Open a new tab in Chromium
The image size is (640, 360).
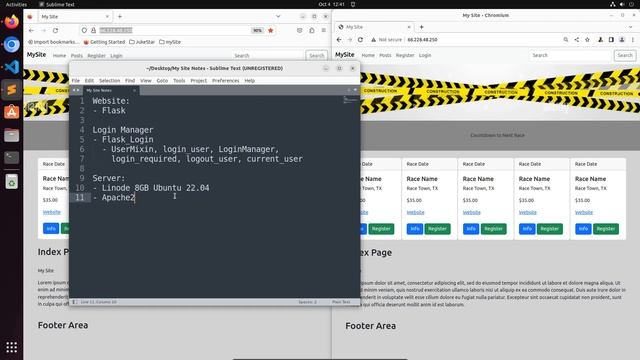click(422, 27)
